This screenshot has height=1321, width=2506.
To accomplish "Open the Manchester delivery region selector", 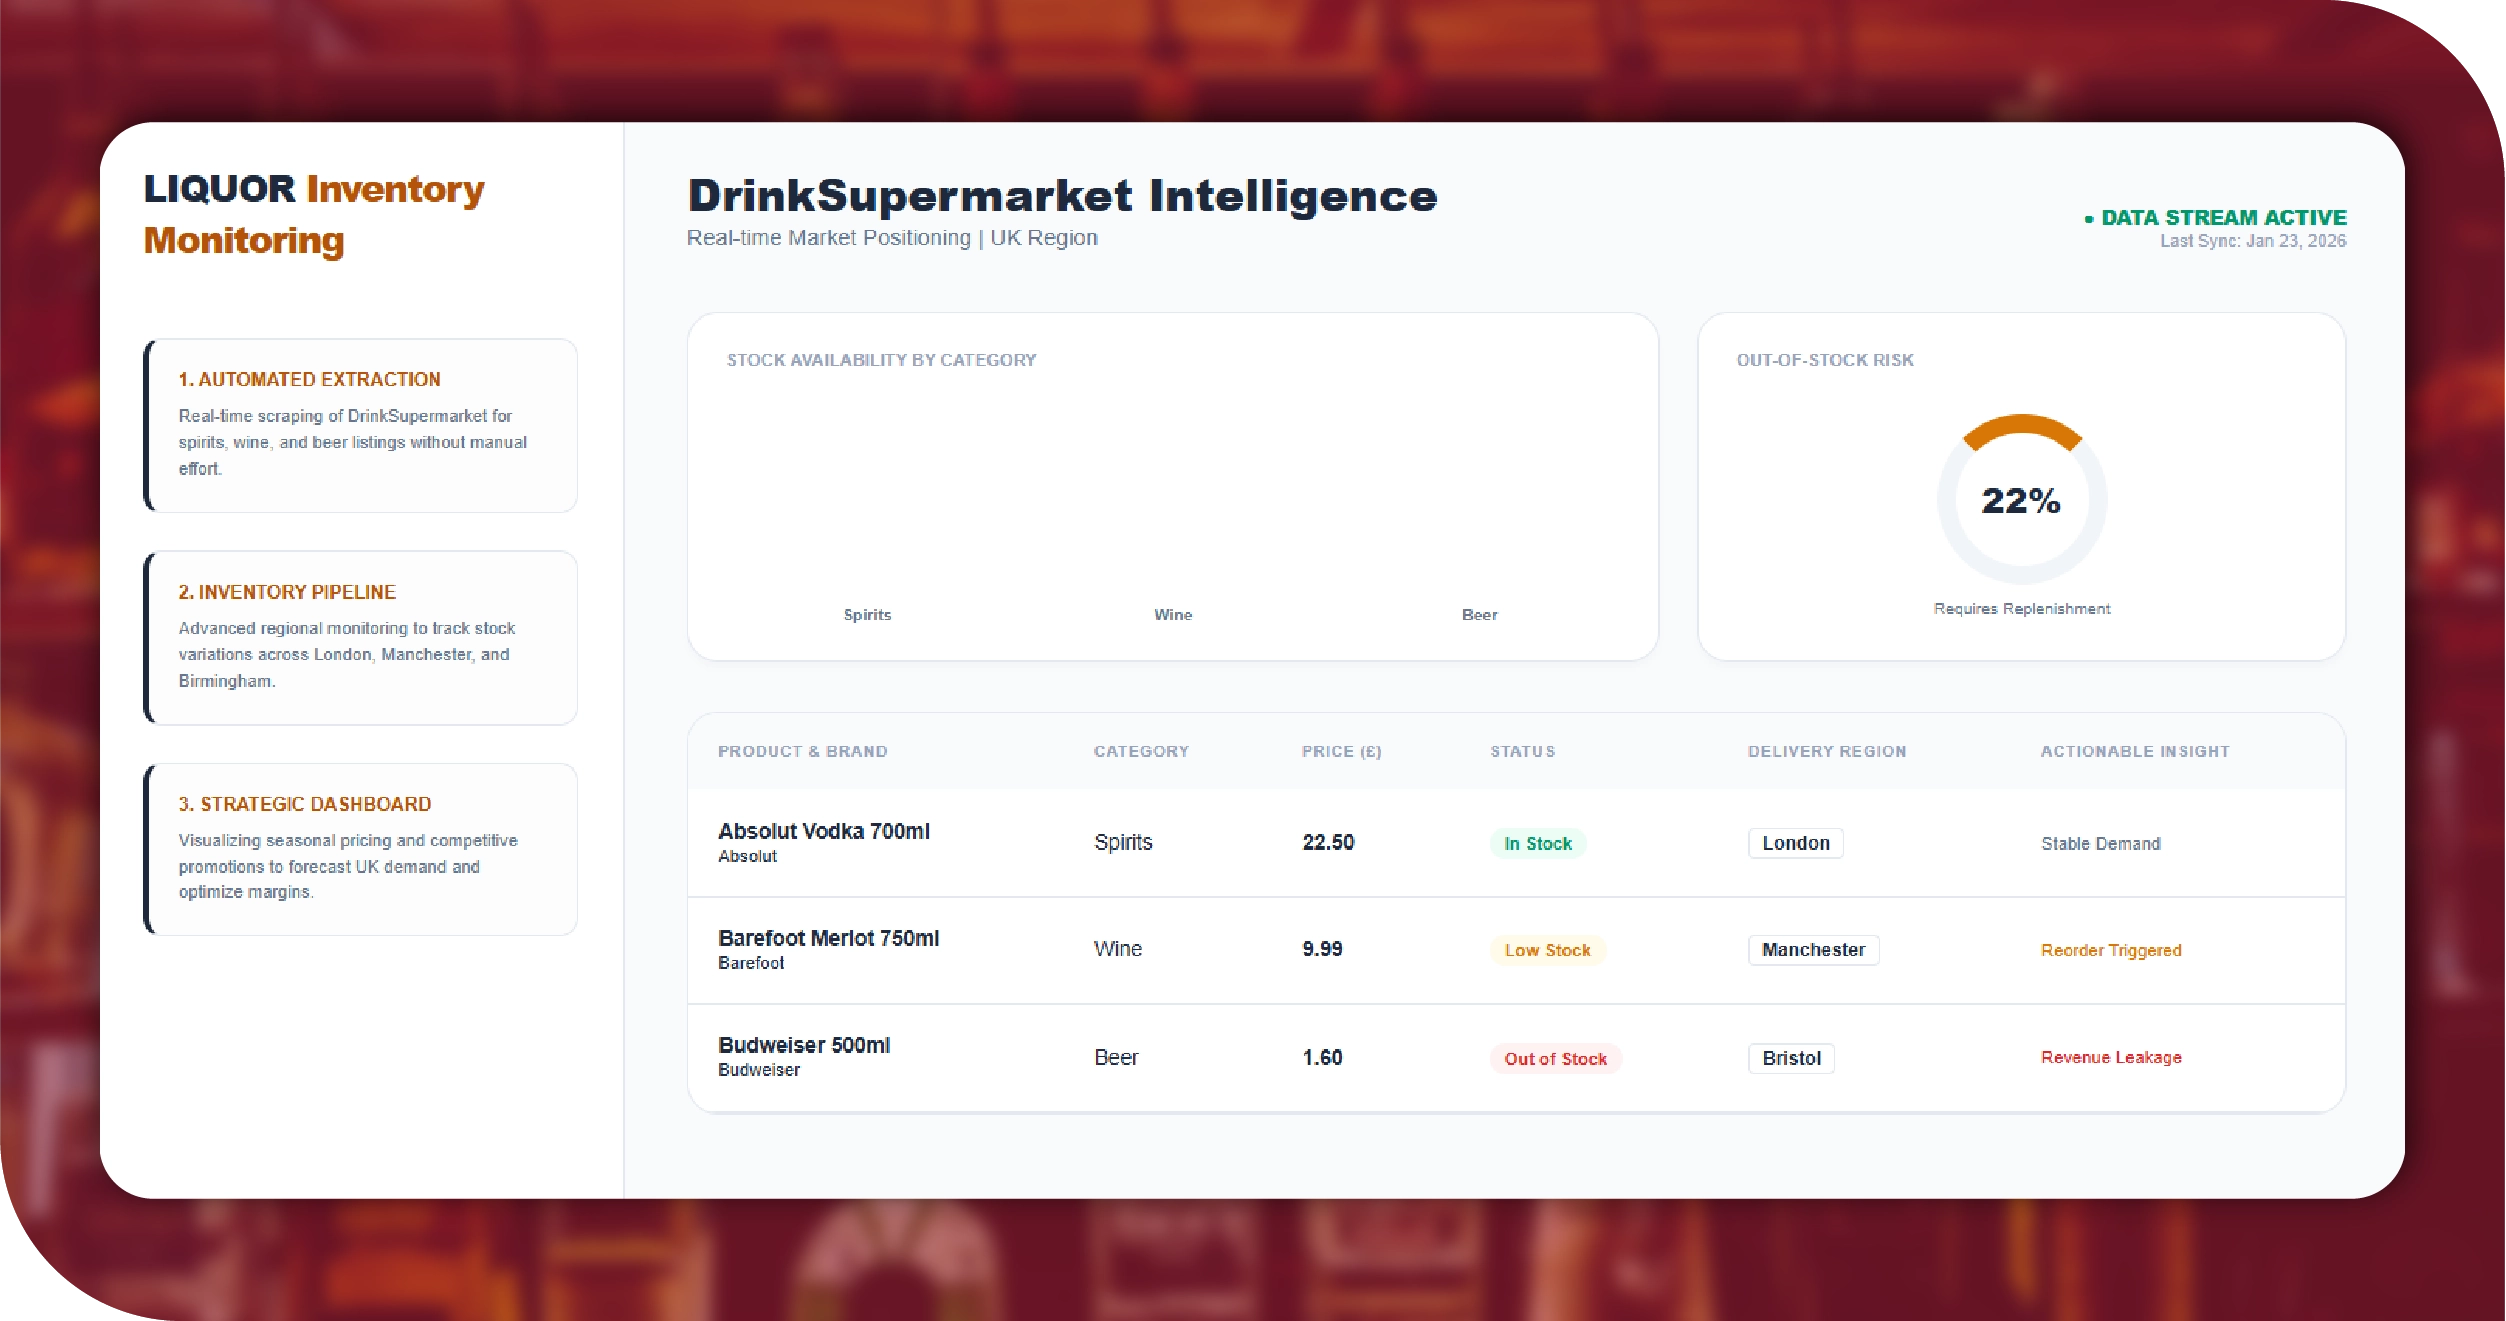I will click(x=1812, y=950).
